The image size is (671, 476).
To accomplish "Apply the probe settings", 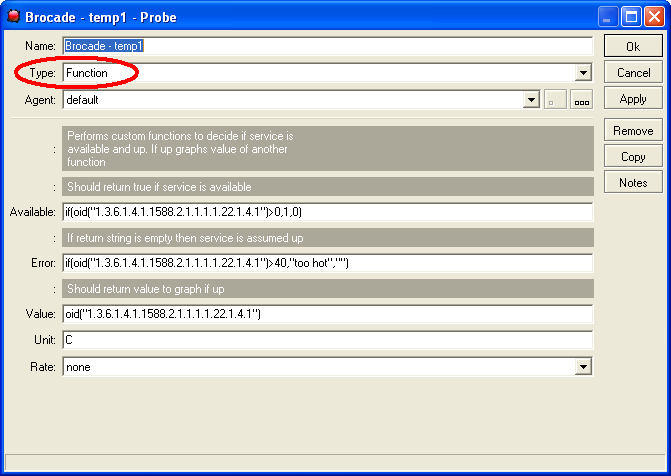I will [633, 98].
